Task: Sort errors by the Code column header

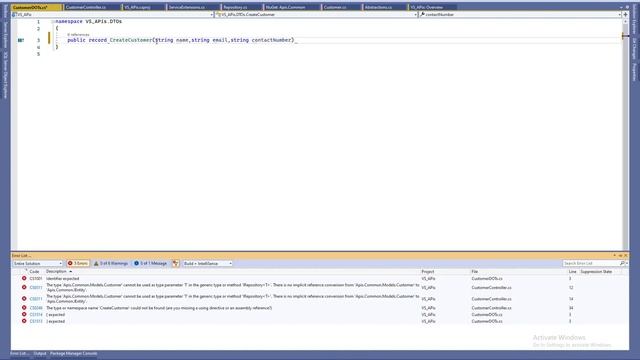Action: click(34, 271)
